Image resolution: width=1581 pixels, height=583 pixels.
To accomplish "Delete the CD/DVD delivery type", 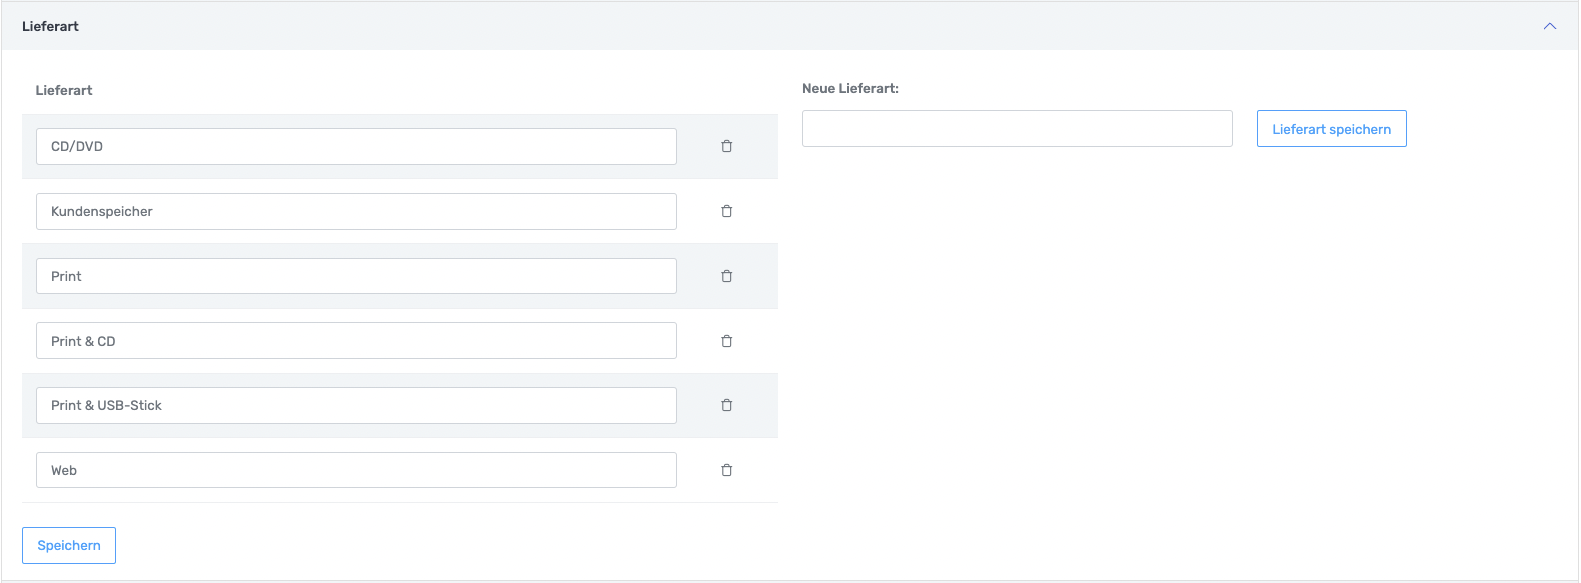I will 727,146.
